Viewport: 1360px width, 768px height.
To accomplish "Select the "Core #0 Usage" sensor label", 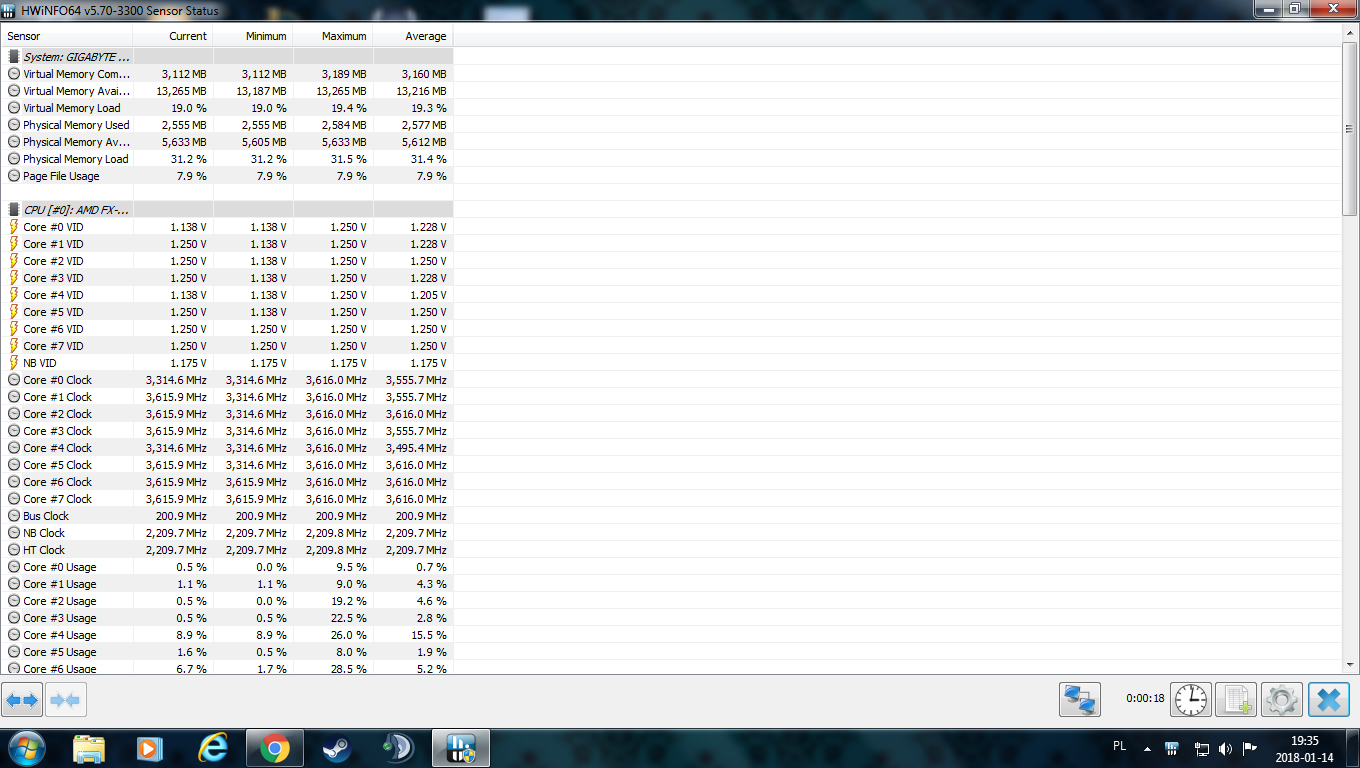I will [x=60, y=567].
